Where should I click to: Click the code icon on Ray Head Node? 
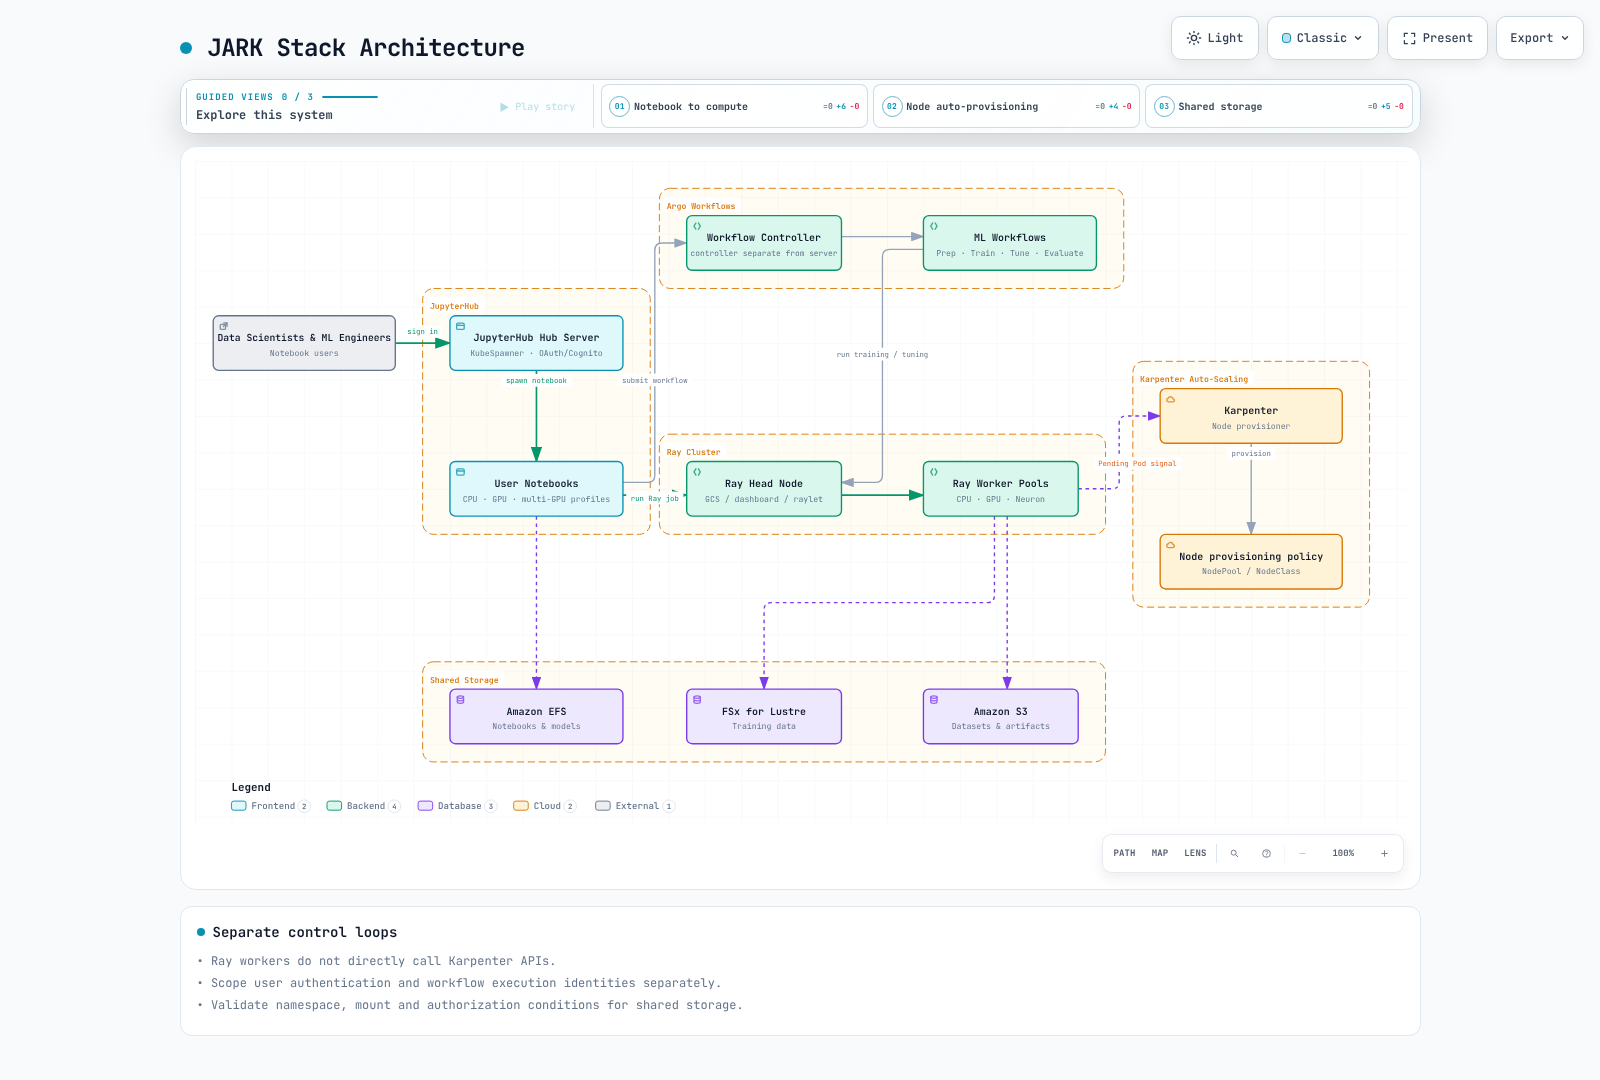tap(697, 472)
